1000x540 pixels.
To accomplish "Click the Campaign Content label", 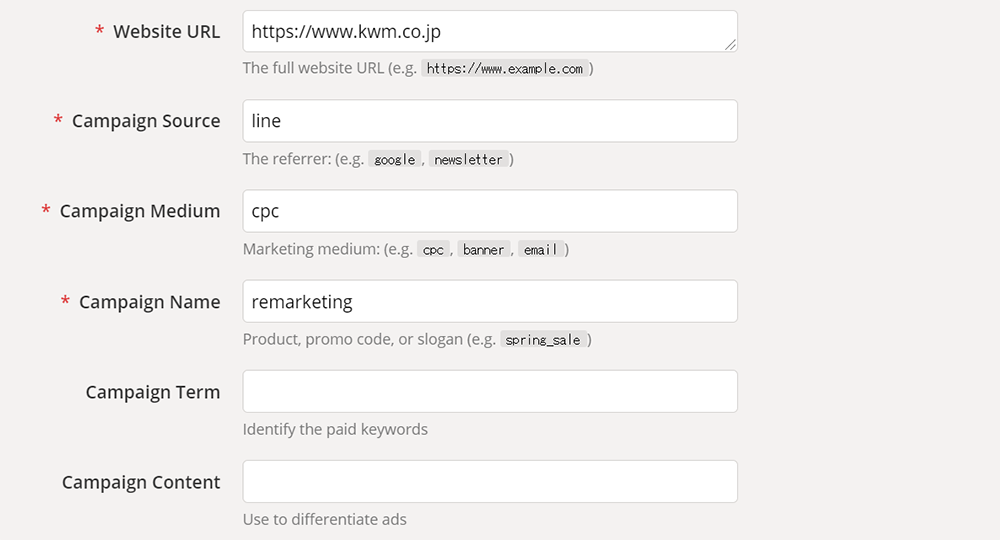I will 141,482.
